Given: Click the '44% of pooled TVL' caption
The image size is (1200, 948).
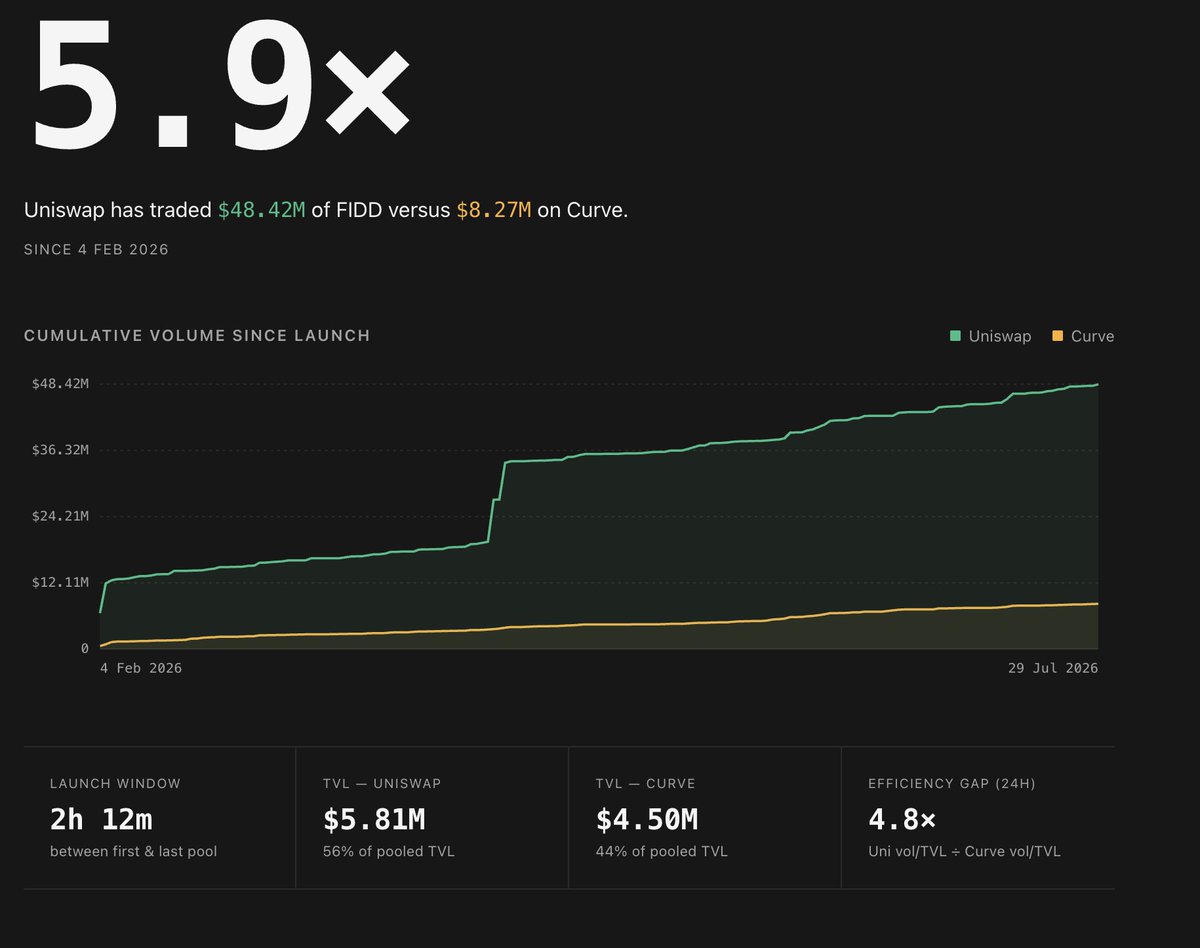Looking at the screenshot, I should [x=662, y=852].
